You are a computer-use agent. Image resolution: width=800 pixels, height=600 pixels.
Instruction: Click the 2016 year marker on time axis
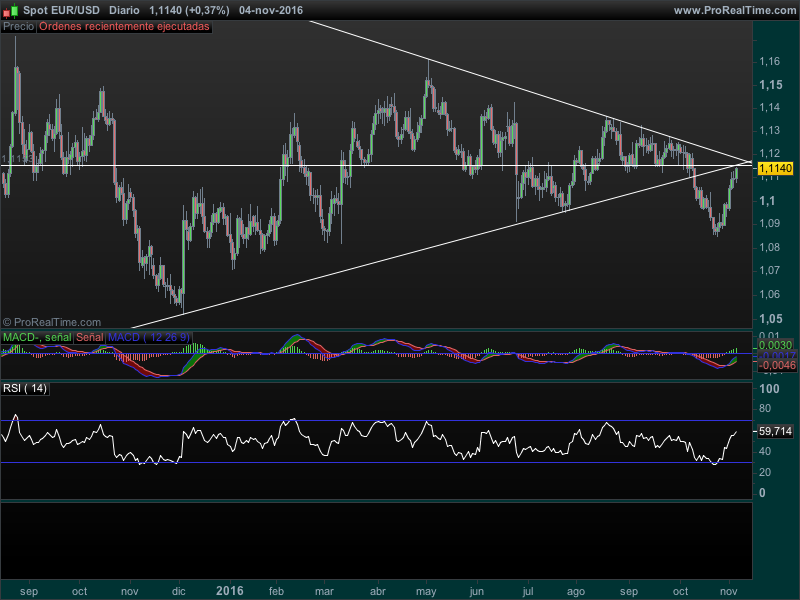click(x=231, y=591)
